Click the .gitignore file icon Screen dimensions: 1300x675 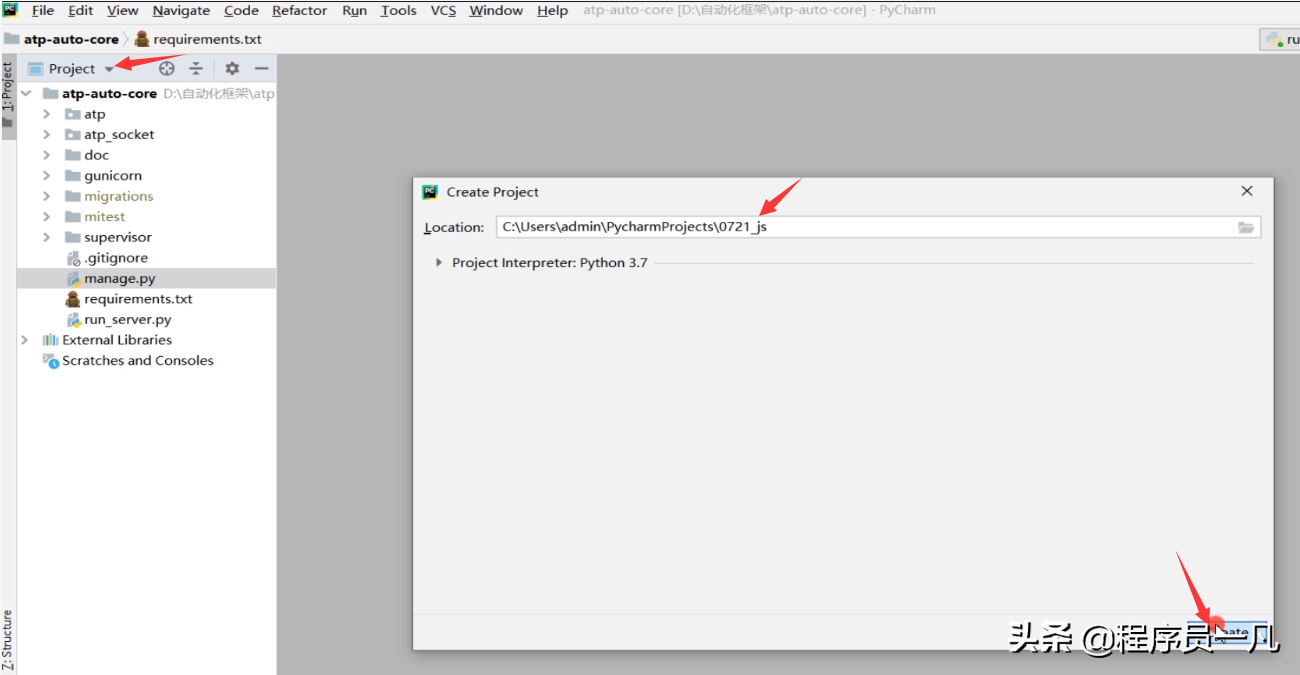(73, 258)
